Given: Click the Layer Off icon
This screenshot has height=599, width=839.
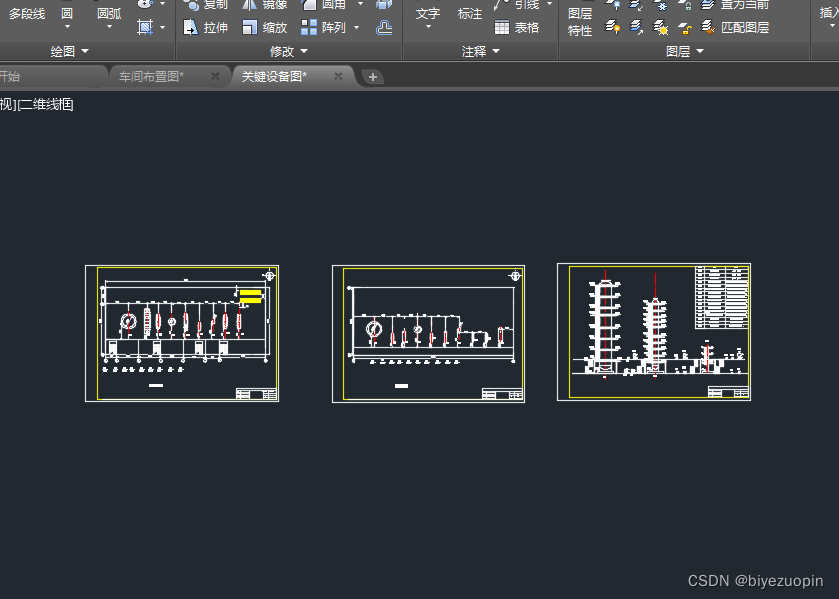Looking at the screenshot, I should [613, 5].
